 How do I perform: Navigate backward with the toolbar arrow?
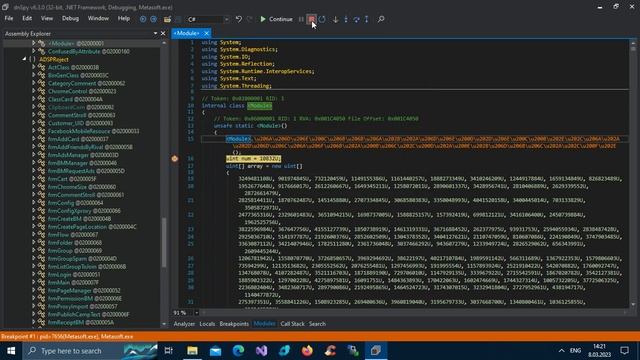(x=143, y=19)
